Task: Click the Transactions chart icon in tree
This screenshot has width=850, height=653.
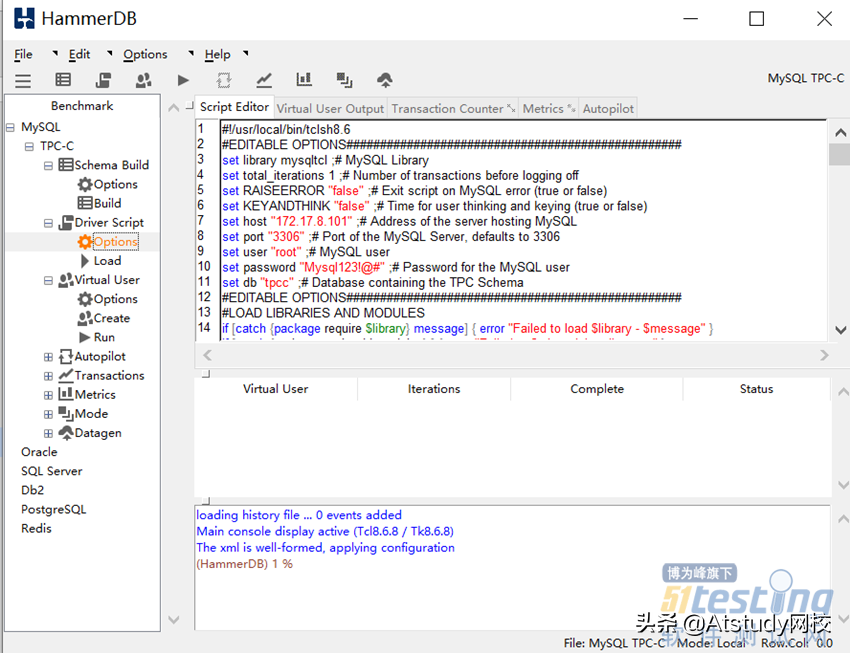Action: click(66, 375)
